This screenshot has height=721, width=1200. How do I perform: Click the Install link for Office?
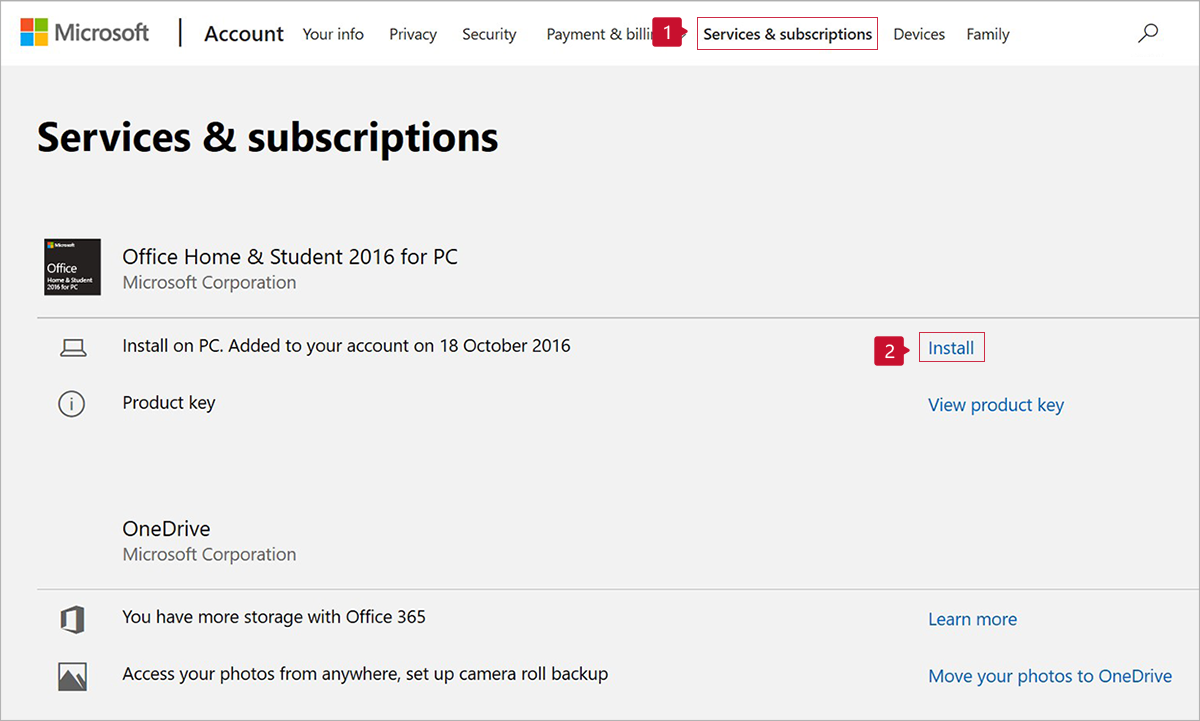pos(951,348)
